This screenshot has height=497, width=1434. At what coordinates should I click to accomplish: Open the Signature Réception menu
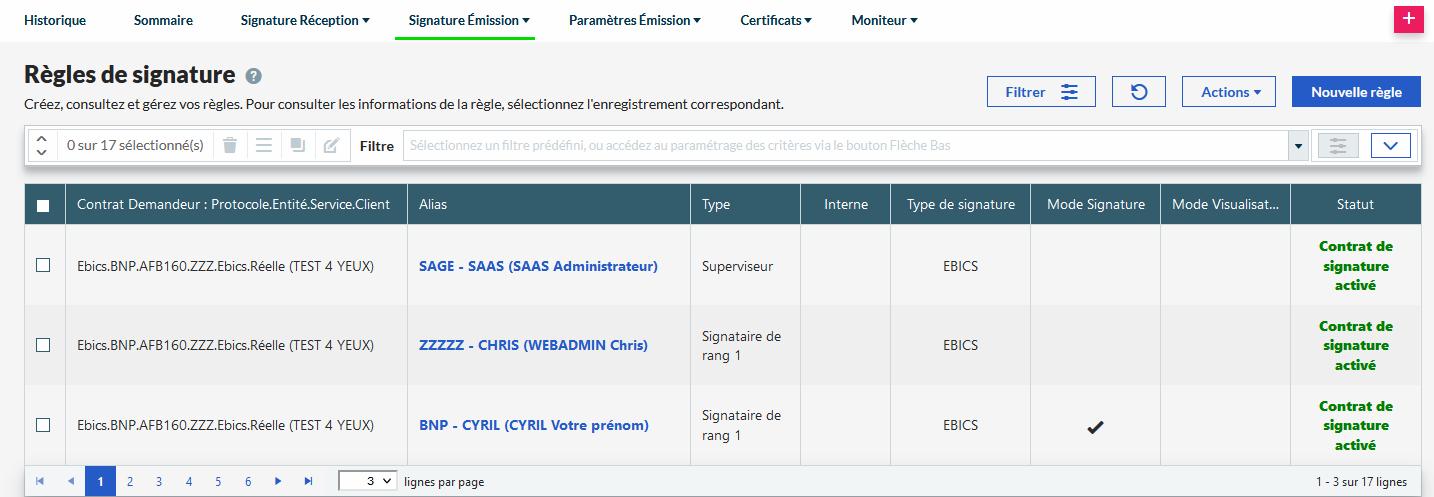[x=305, y=20]
